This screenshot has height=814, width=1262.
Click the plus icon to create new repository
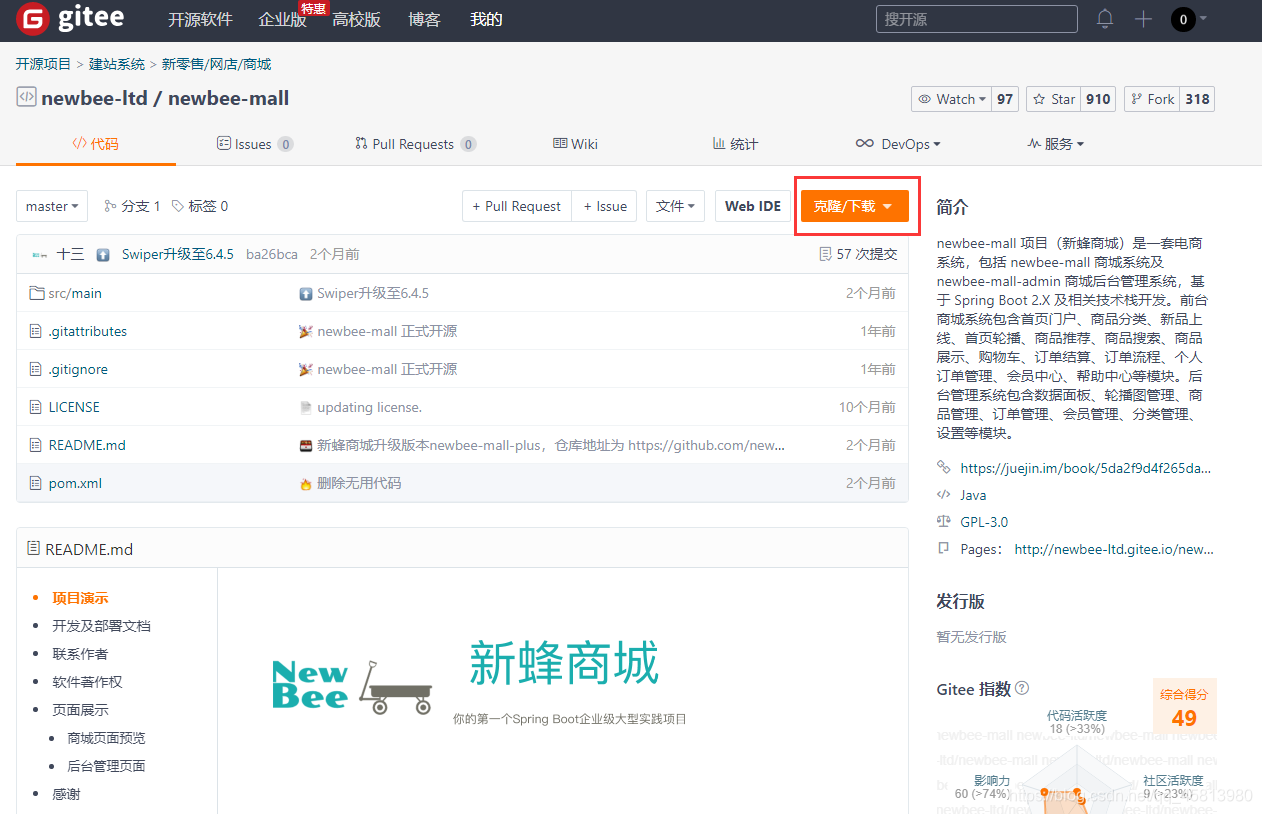click(1142, 18)
